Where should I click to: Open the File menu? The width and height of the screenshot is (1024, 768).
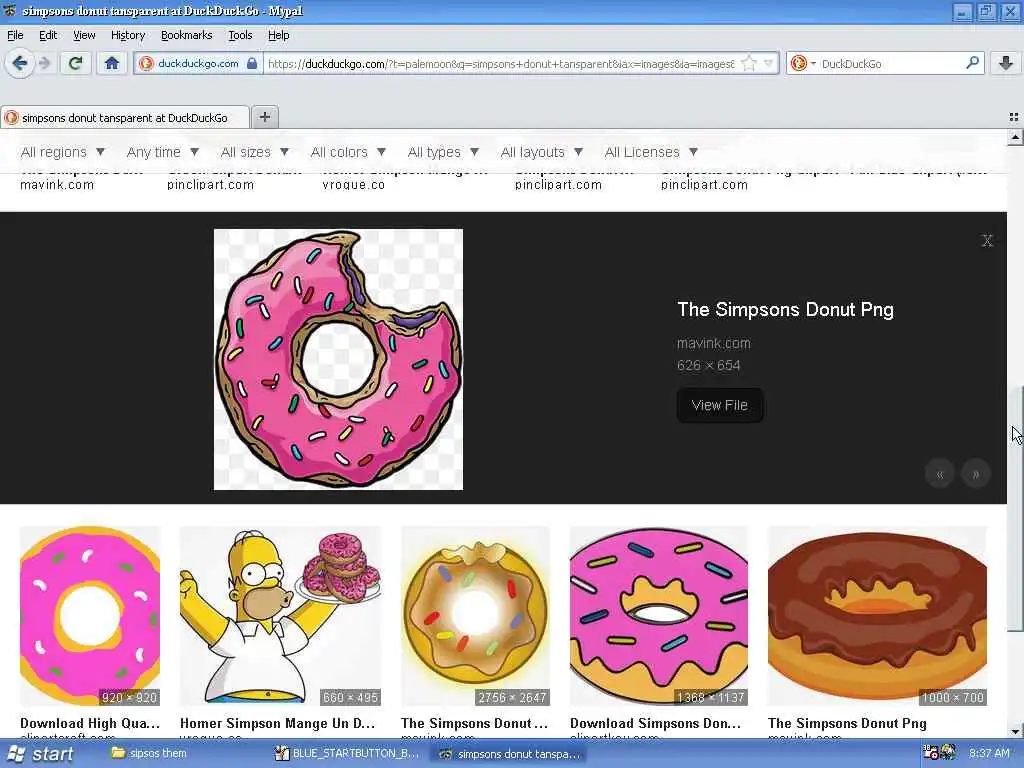[x=15, y=35]
